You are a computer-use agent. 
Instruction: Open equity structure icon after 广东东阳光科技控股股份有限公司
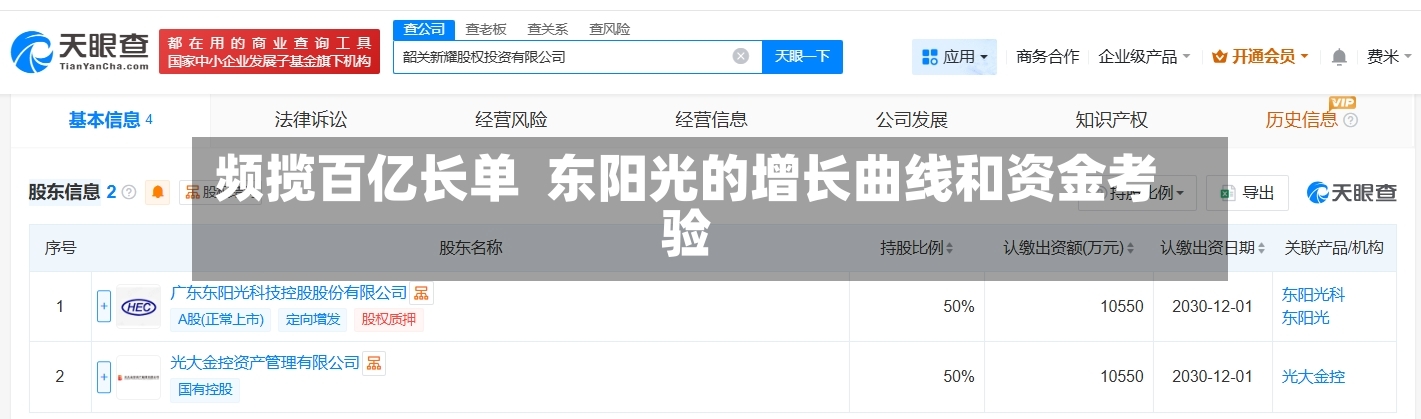click(x=421, y=293)
